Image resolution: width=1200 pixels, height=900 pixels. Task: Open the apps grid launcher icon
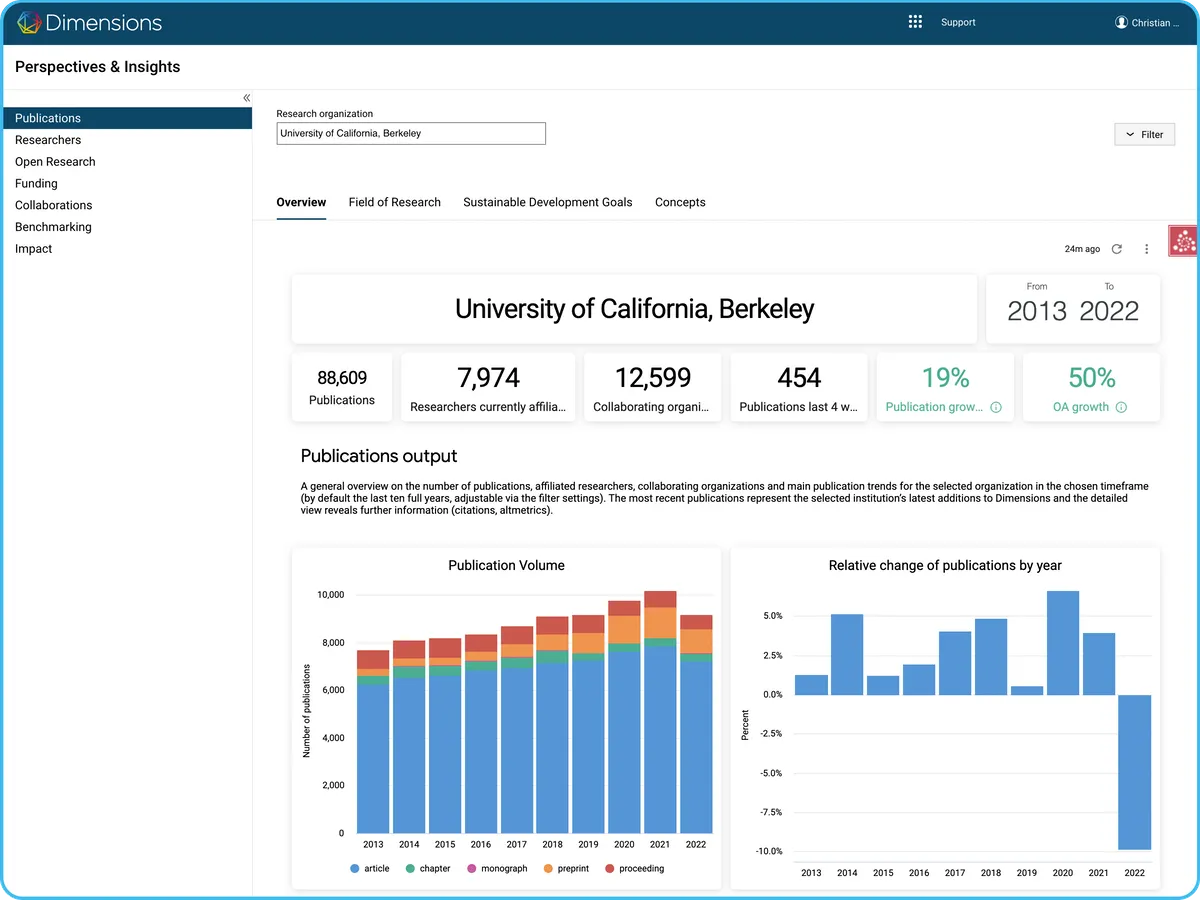click(x=914, y=22)
